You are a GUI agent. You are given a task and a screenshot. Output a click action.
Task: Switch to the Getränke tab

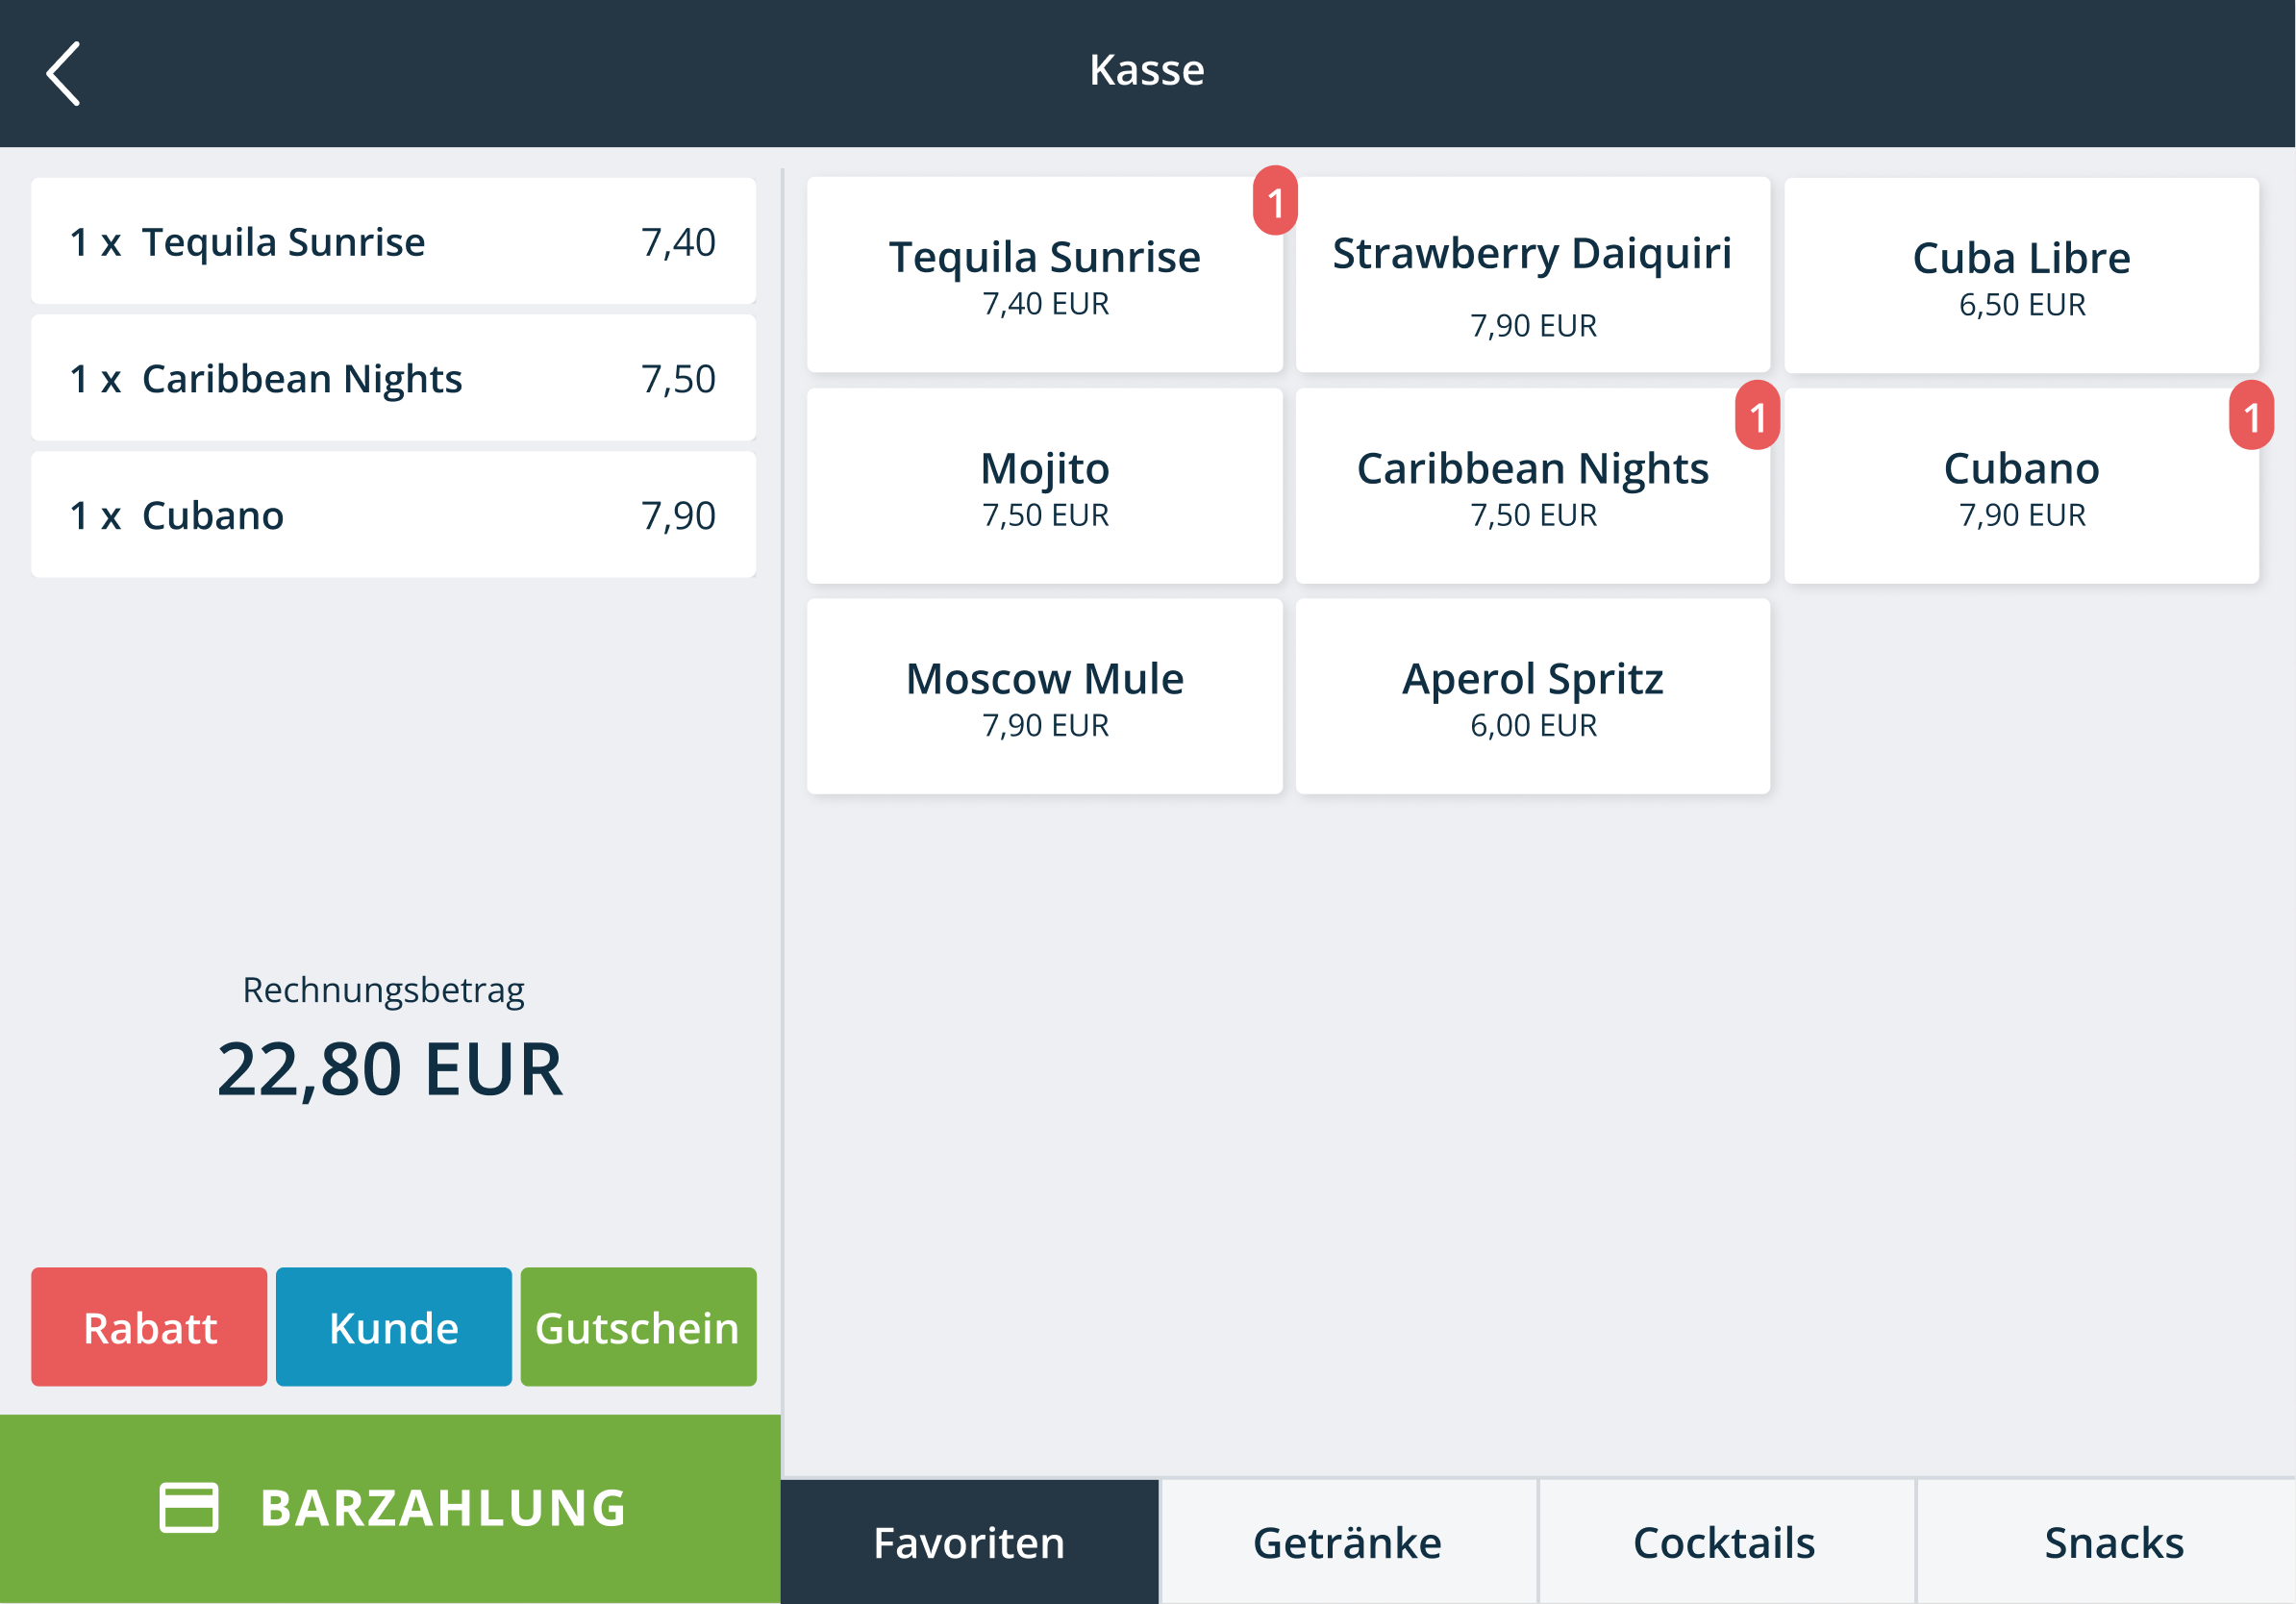click(x=1347, y=1541)
